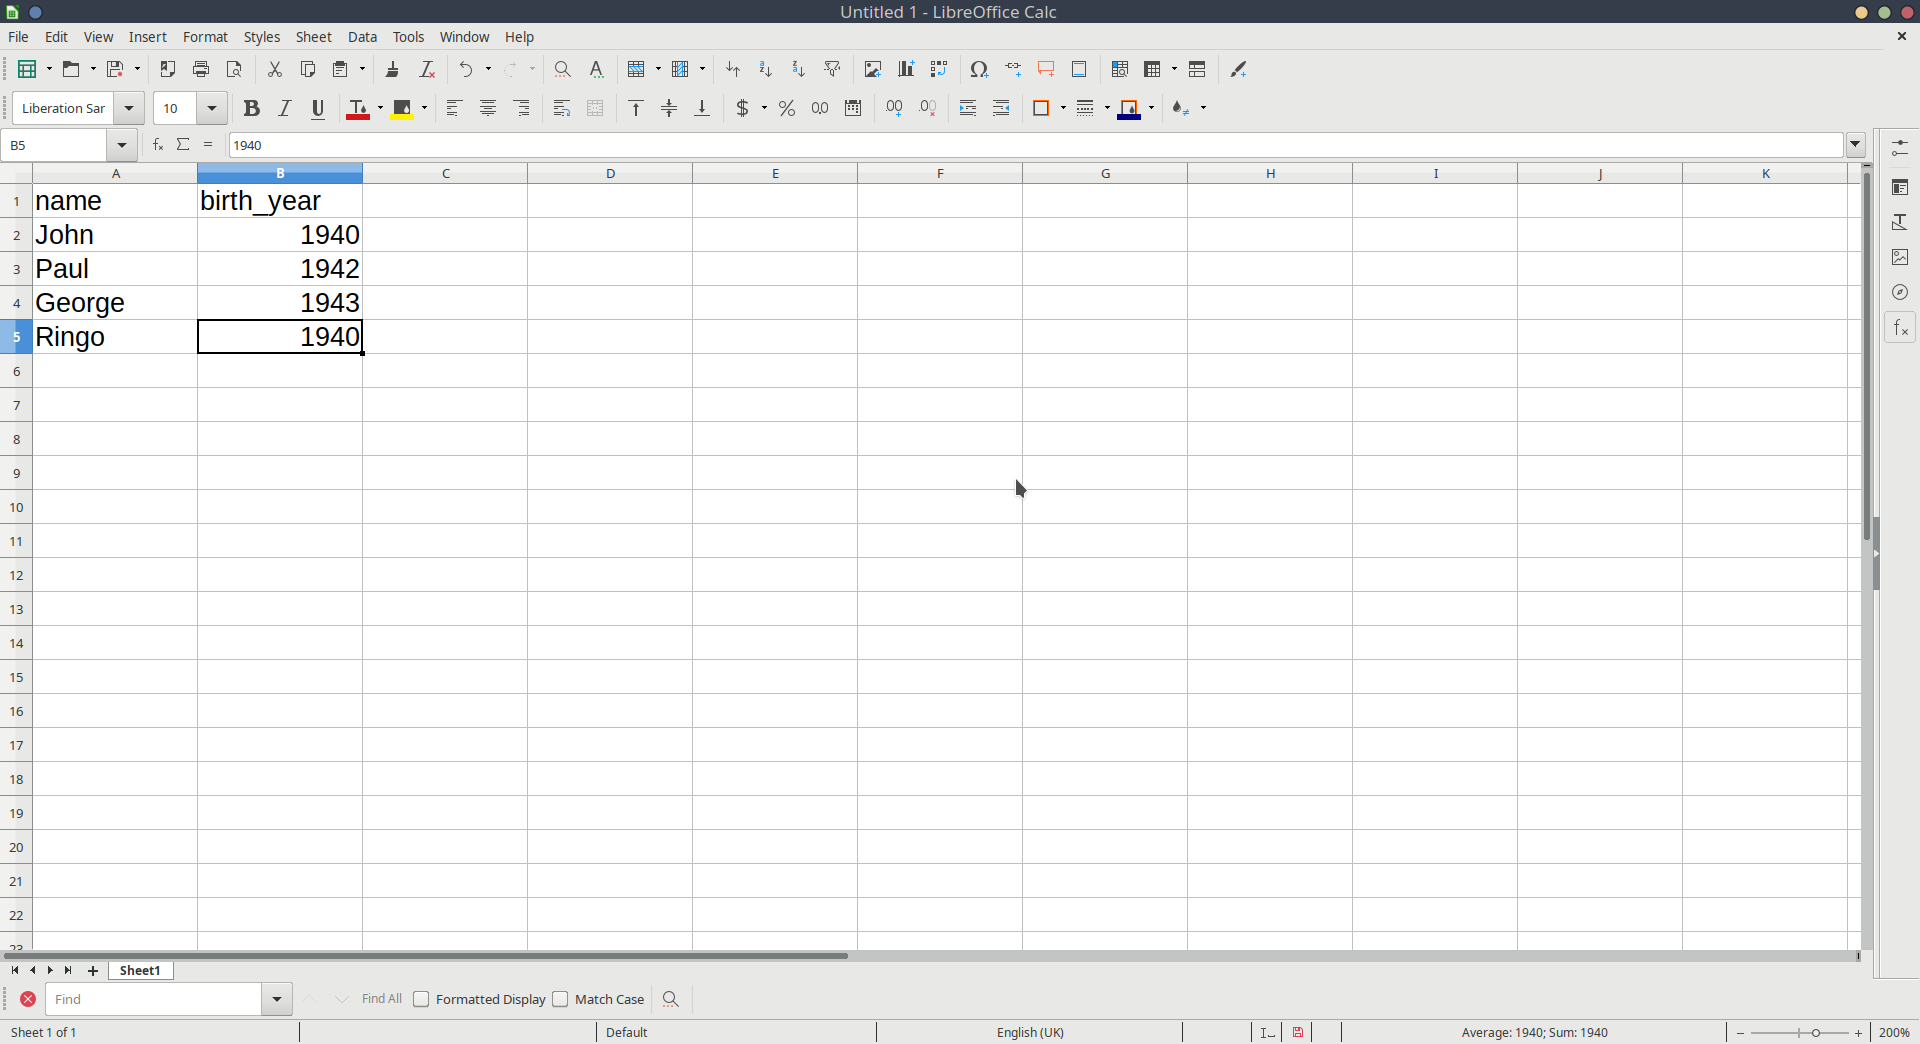This screenshot has width=1920, height=1044.
Task: Click the AutoFilter funnel icon
Action: coord(832,69)
